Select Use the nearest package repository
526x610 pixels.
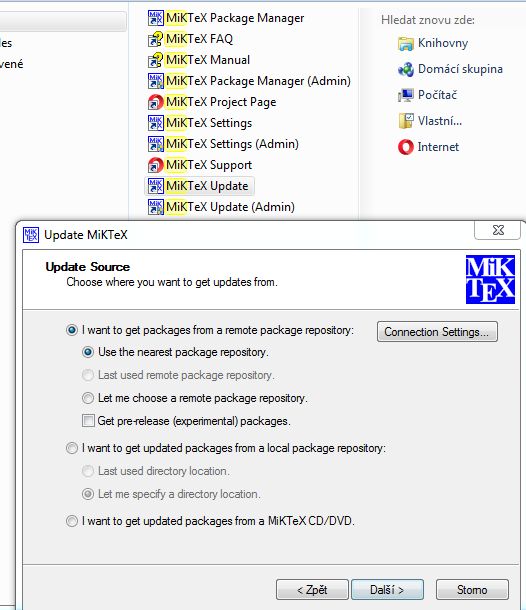tap(88, 352)
